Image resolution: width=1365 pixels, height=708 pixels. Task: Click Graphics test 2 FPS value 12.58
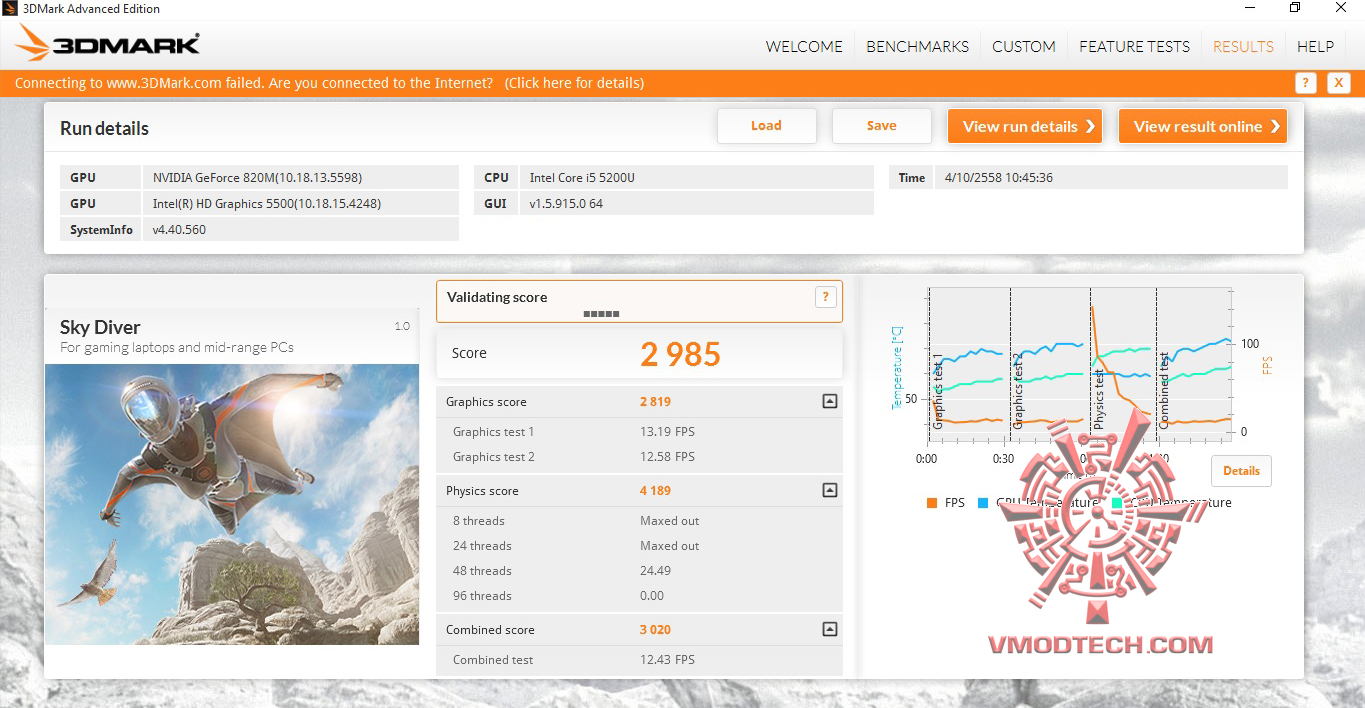667,457
